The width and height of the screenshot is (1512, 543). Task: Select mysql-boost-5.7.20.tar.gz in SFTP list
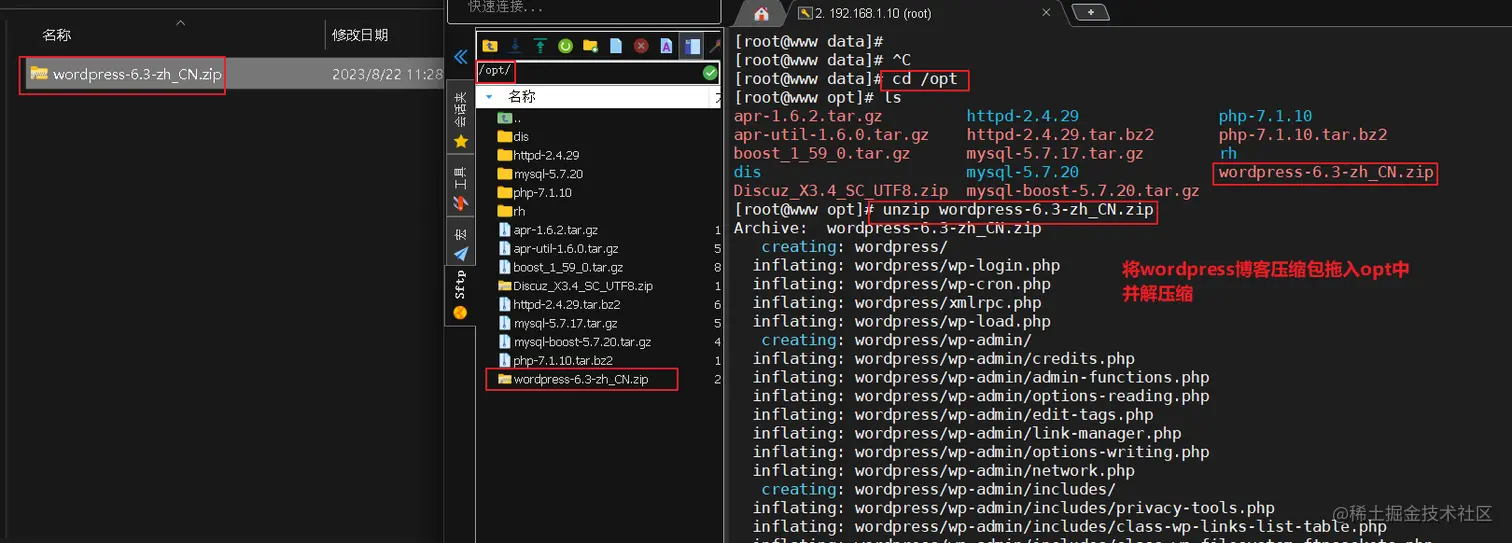[x=574, y=342]
